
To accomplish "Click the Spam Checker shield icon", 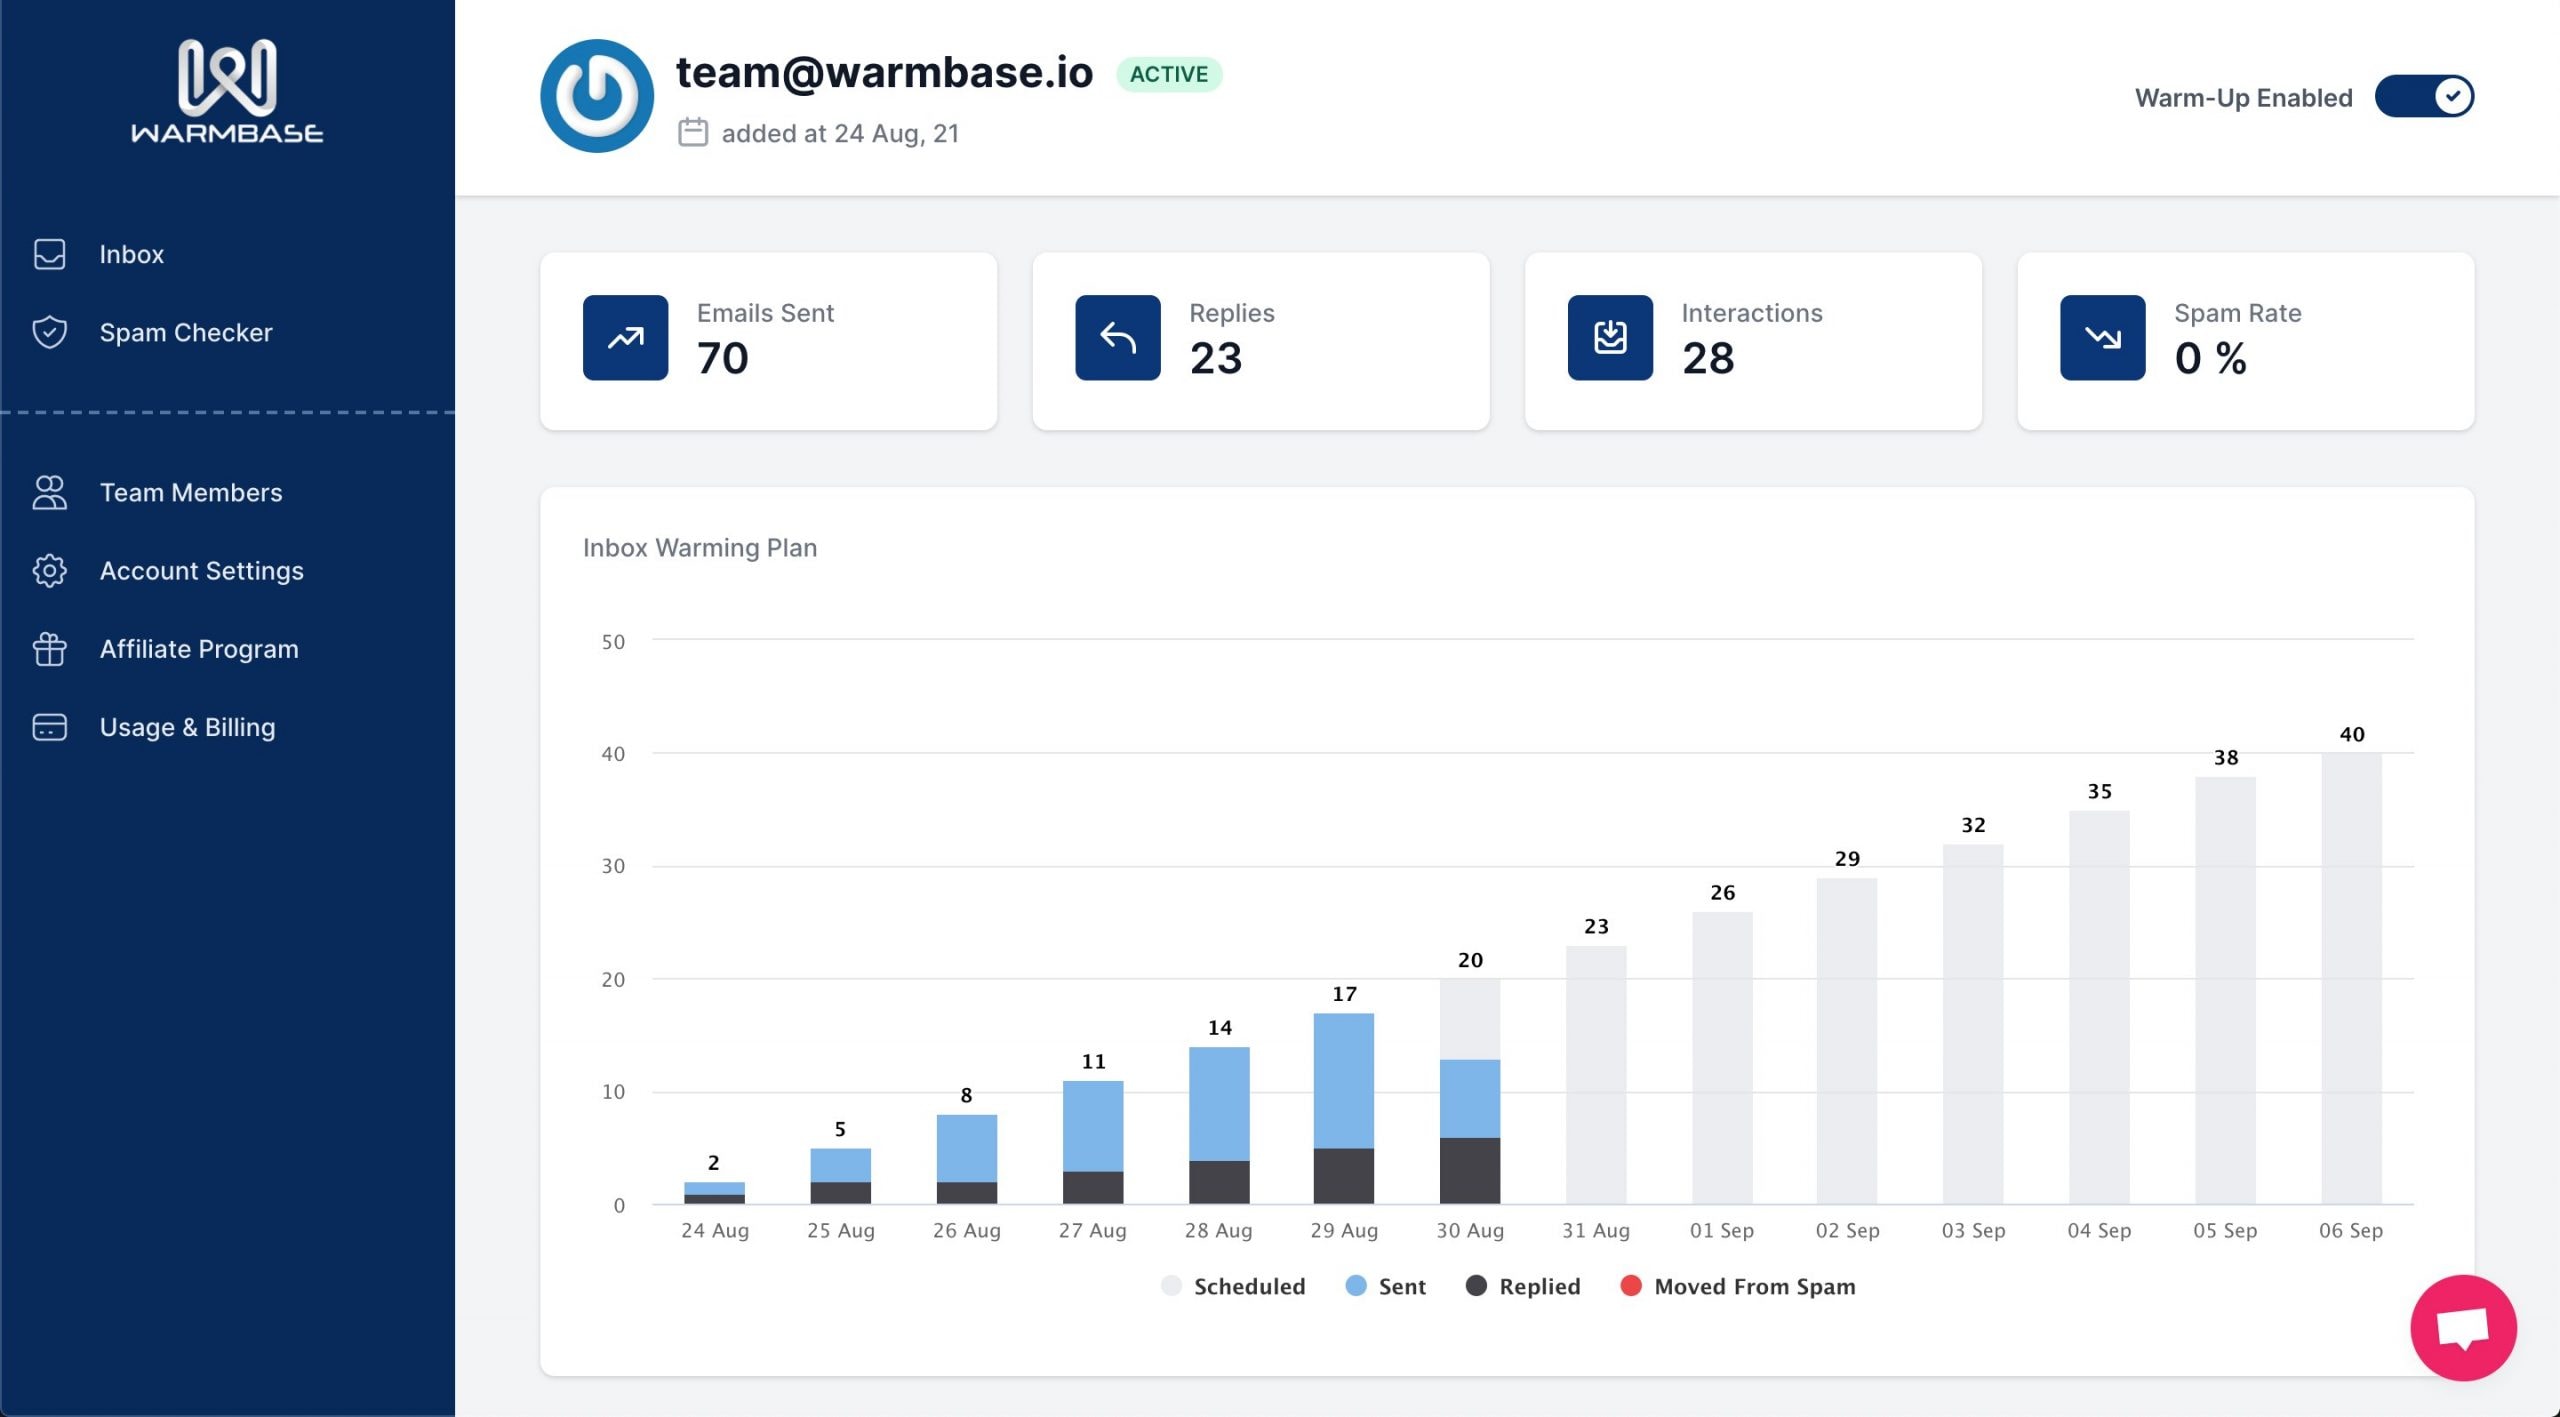I will 49,332.
